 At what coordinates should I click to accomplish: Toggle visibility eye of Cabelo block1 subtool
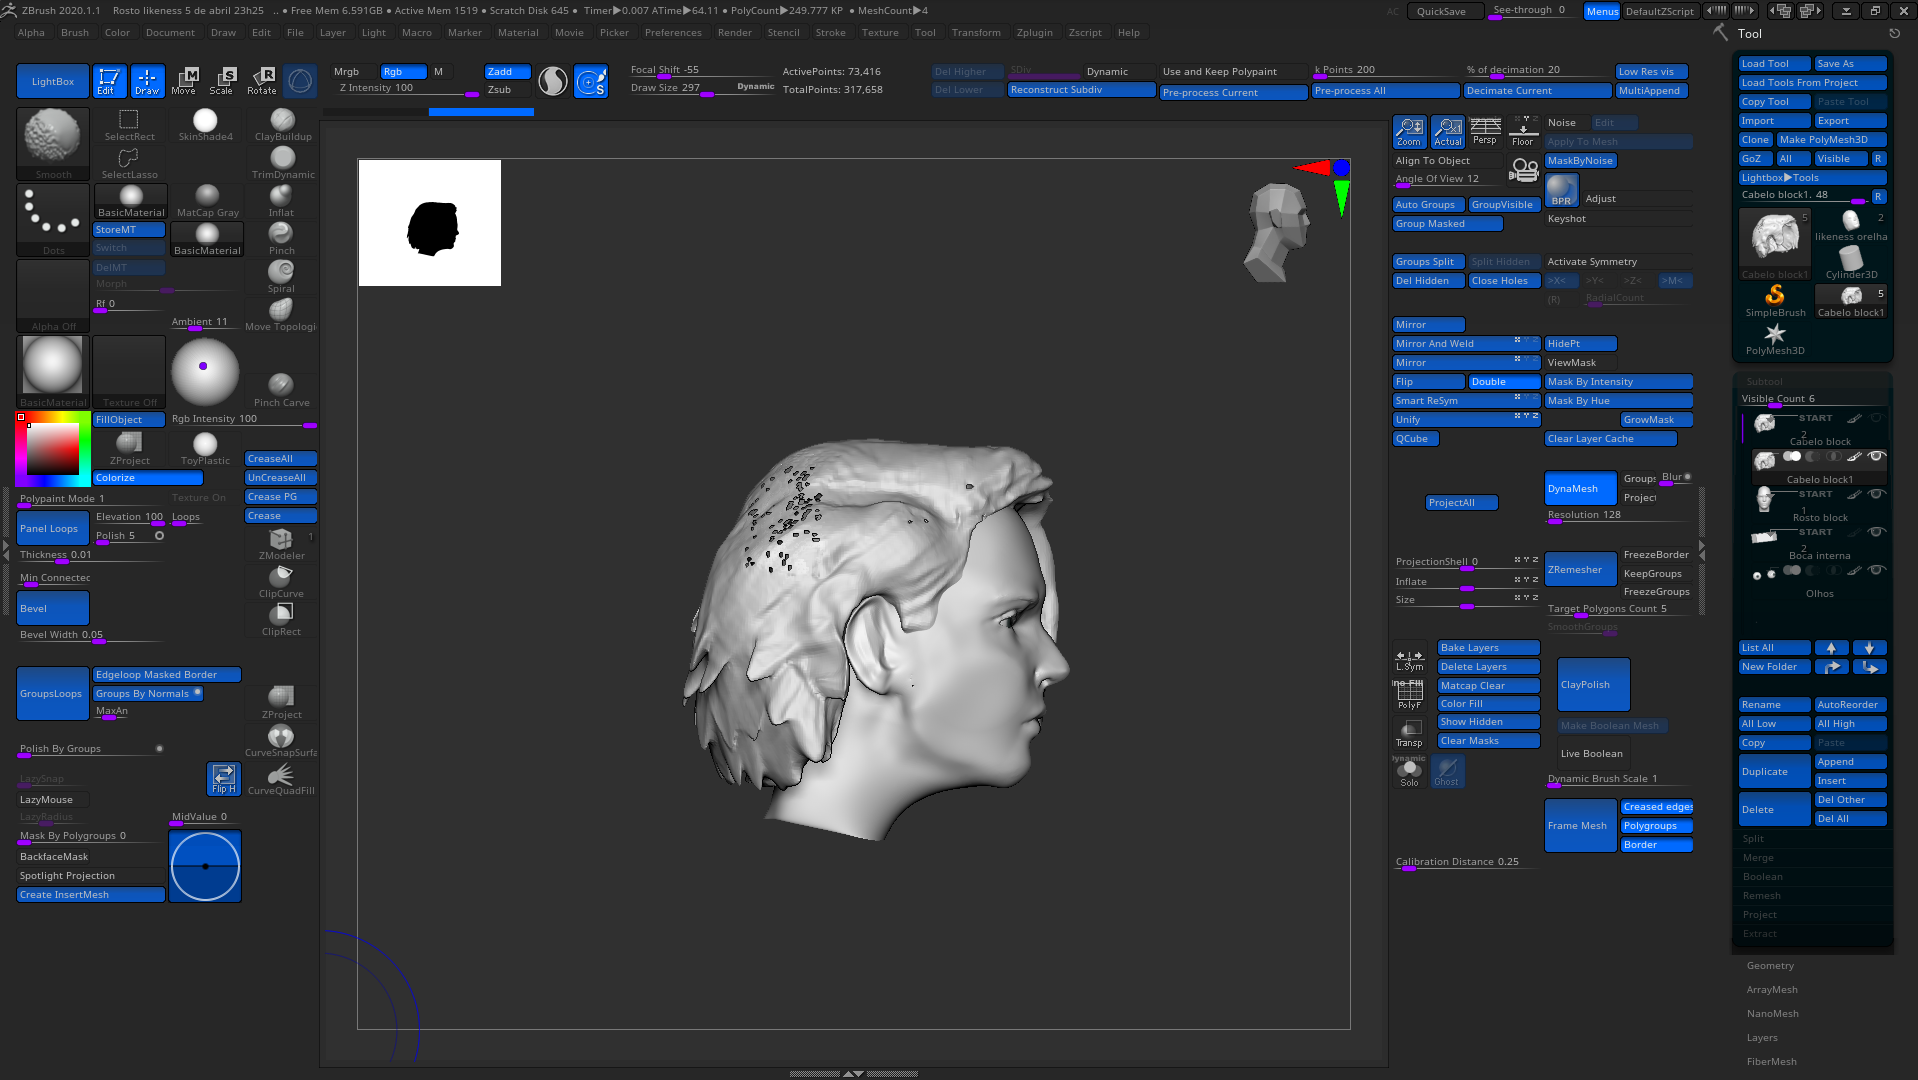pyautogui.click(x=1877, y=456)
